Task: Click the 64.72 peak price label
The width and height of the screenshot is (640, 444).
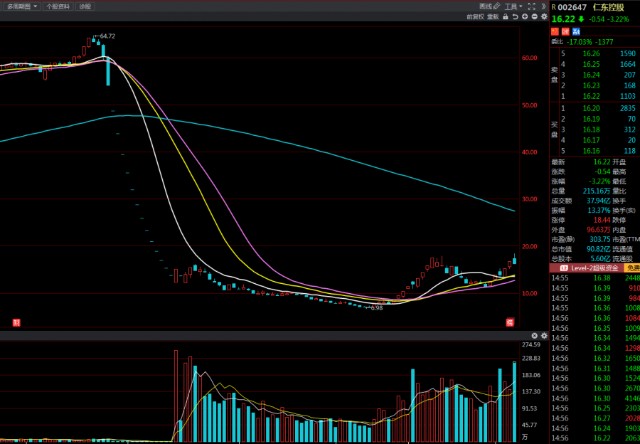Action: [107, 36]
